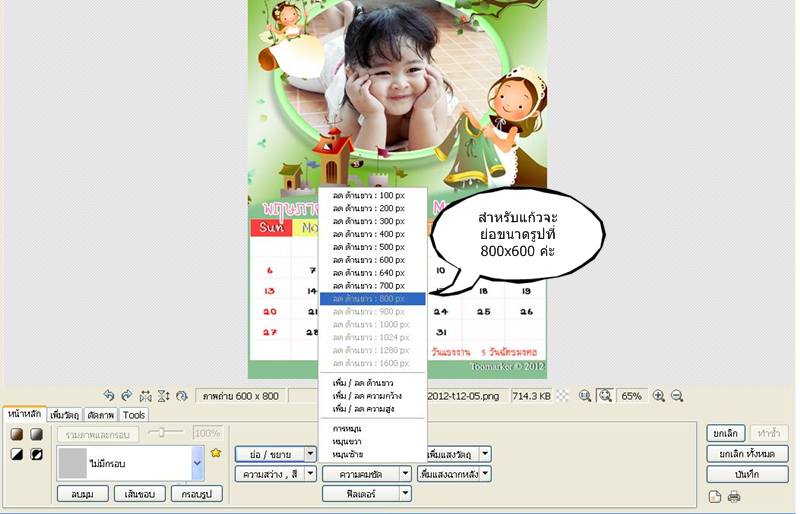Screen dimensions: 800x514
Task: Click the yellow star favorite frame icon
Action: point(216,453)
